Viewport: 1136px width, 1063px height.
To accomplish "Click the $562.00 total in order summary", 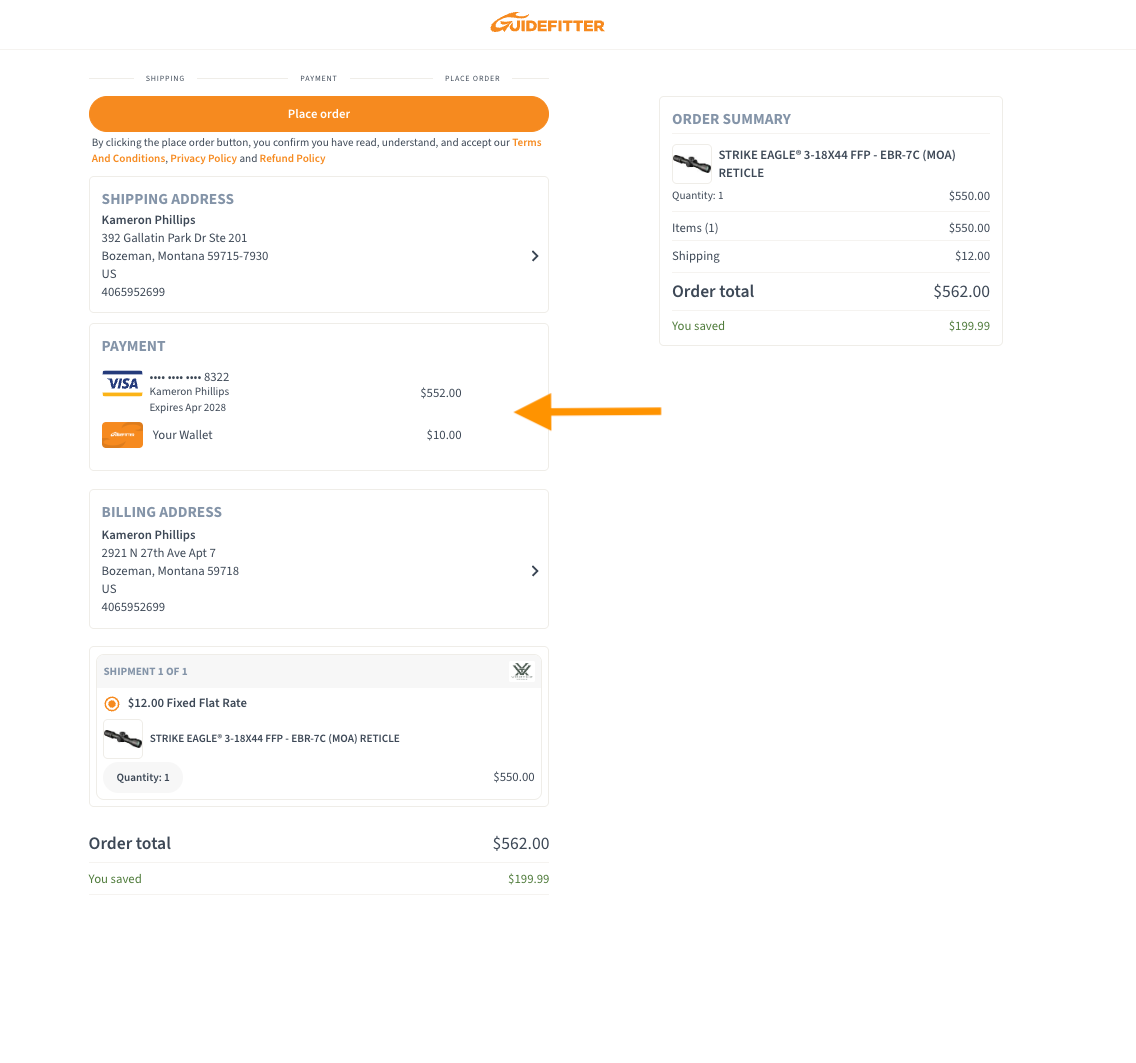I will [x=961, y=291].
